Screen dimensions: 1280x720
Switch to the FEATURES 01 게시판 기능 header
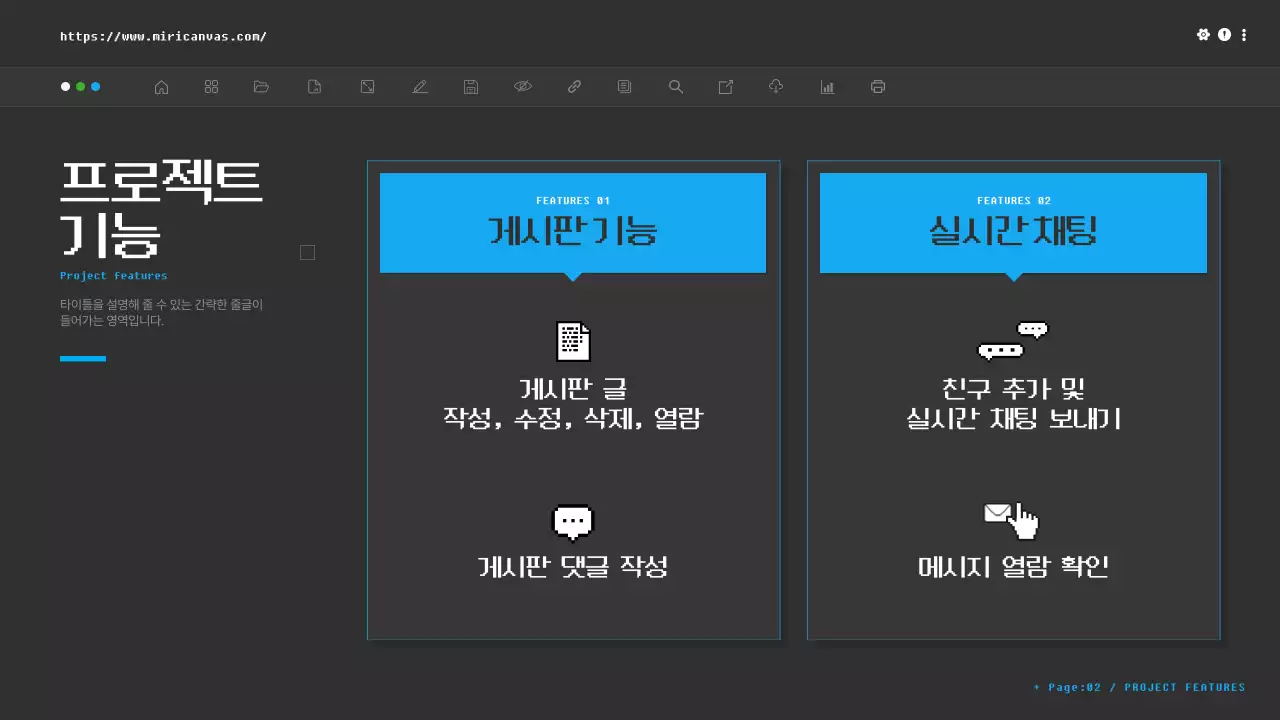pos(573,222)
